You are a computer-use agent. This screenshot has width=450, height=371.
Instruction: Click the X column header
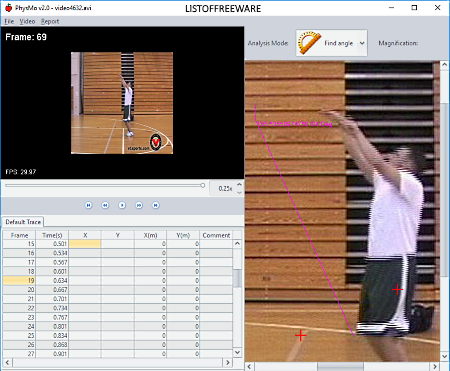coord(85,235)
